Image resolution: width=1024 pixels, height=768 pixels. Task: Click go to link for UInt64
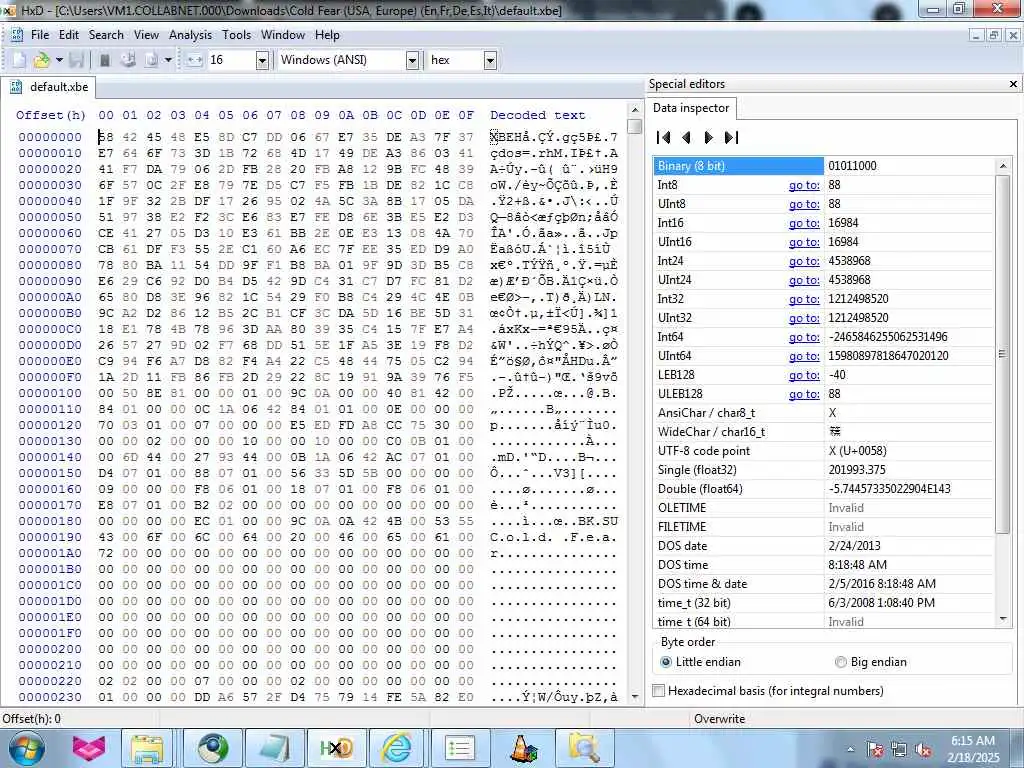(x=804, y=356)
